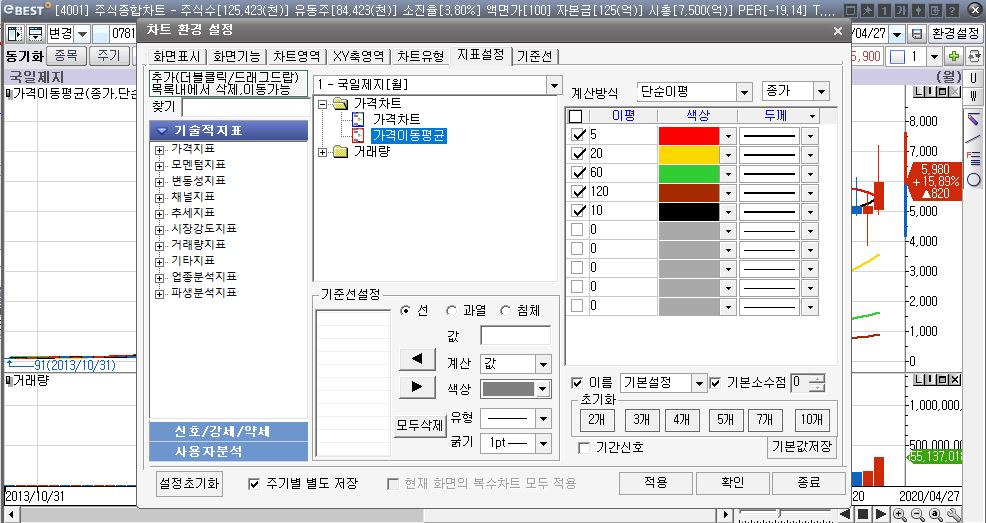
Task: Open the 굵기 1pt thickness dropdown
Action: click(x=543, y=443)
